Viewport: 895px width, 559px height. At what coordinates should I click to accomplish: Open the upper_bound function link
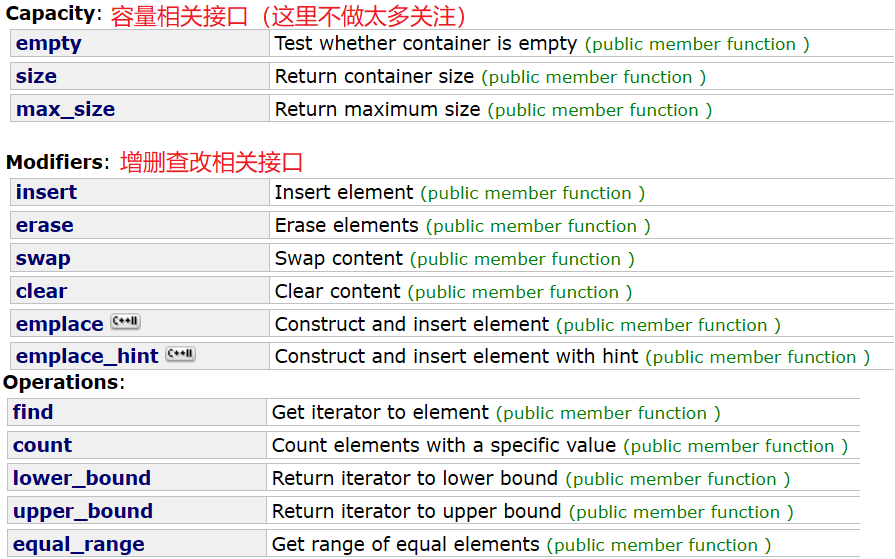[83, 511]
